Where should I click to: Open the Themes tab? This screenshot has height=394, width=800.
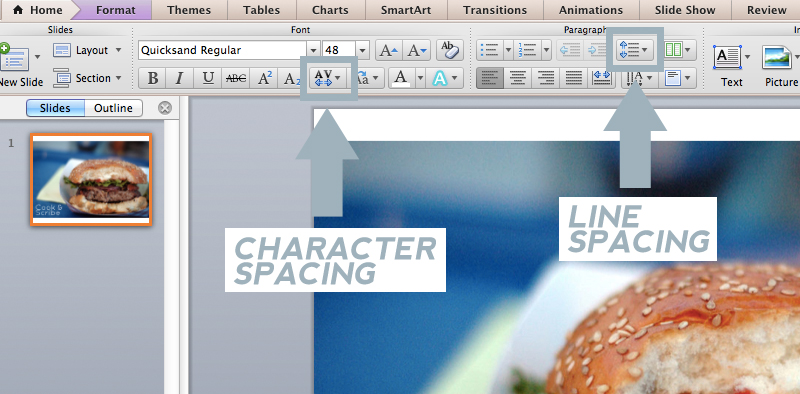tap(189, 10)
